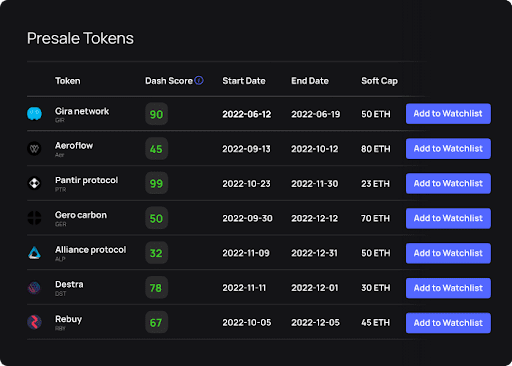Open the Gira network token logo
The width and height of the screenshot is (512, 366).
coord(34,114)
